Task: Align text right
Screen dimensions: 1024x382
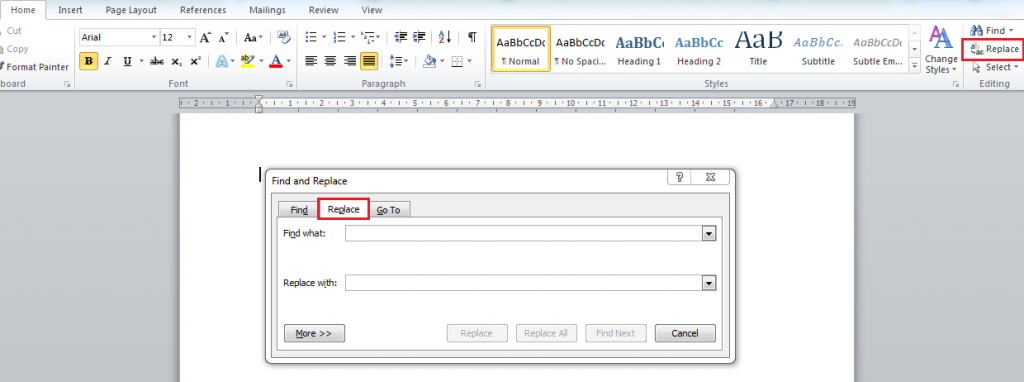Action: (350, 61)
